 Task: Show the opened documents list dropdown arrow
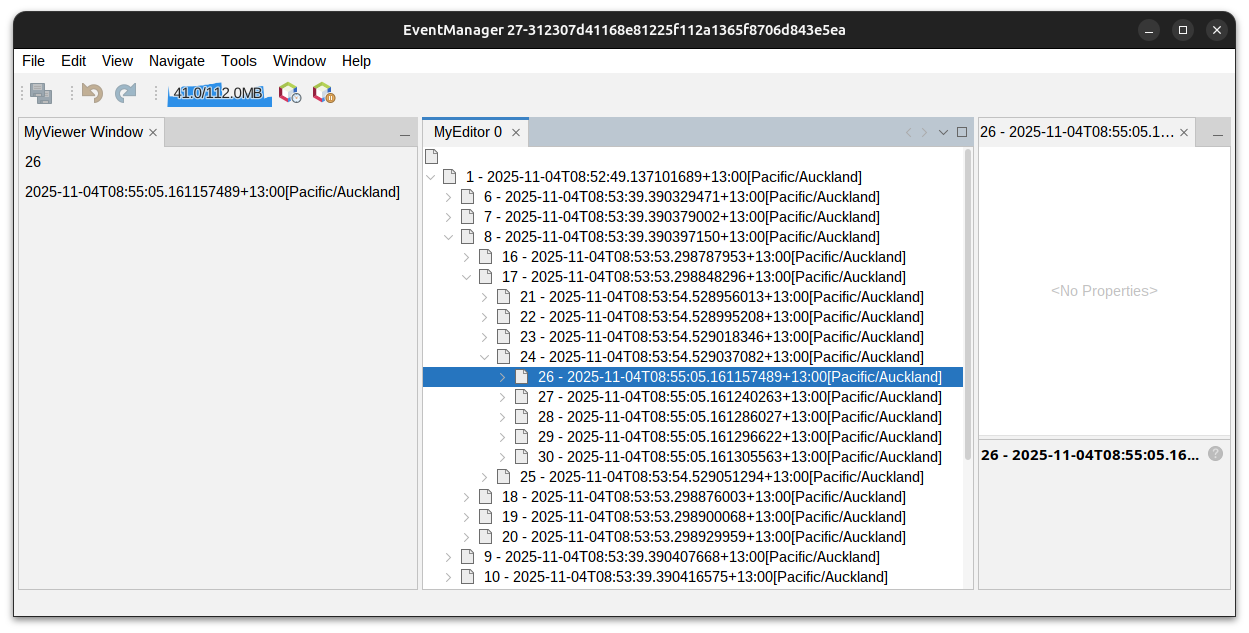point(942,132)
